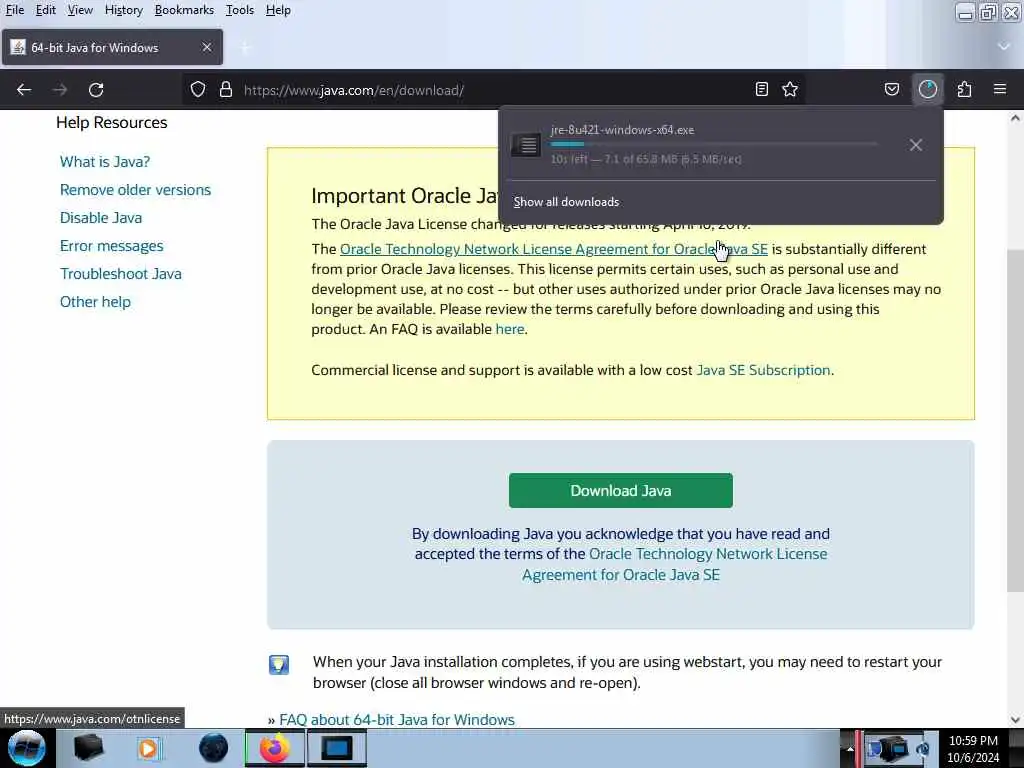Open the license agreement link below Download Java

[675, 564]
